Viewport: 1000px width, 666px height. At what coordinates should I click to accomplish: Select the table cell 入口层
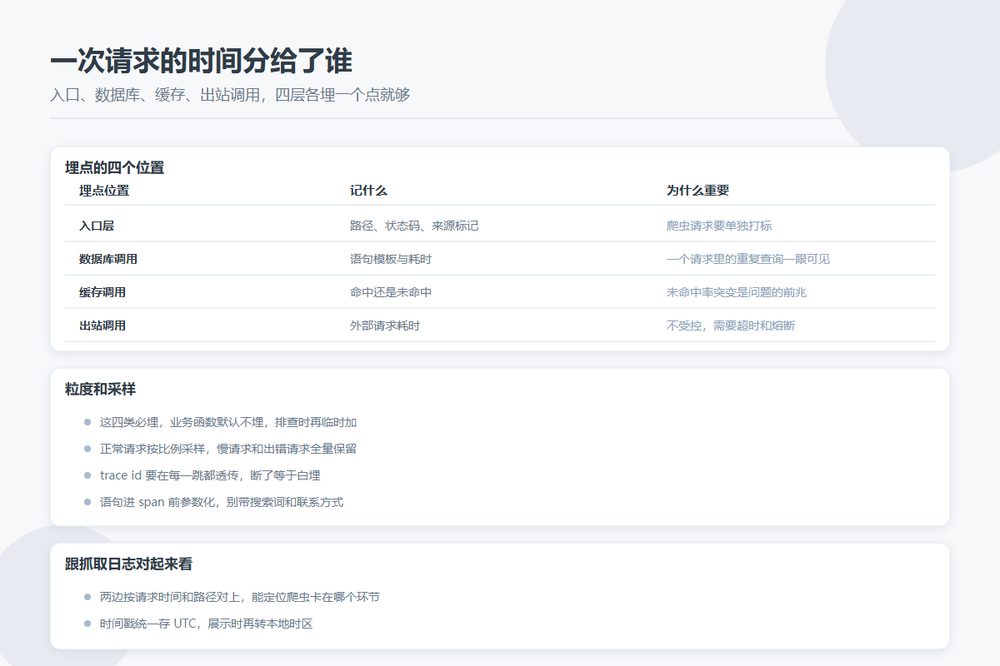(x=96, y=226)
